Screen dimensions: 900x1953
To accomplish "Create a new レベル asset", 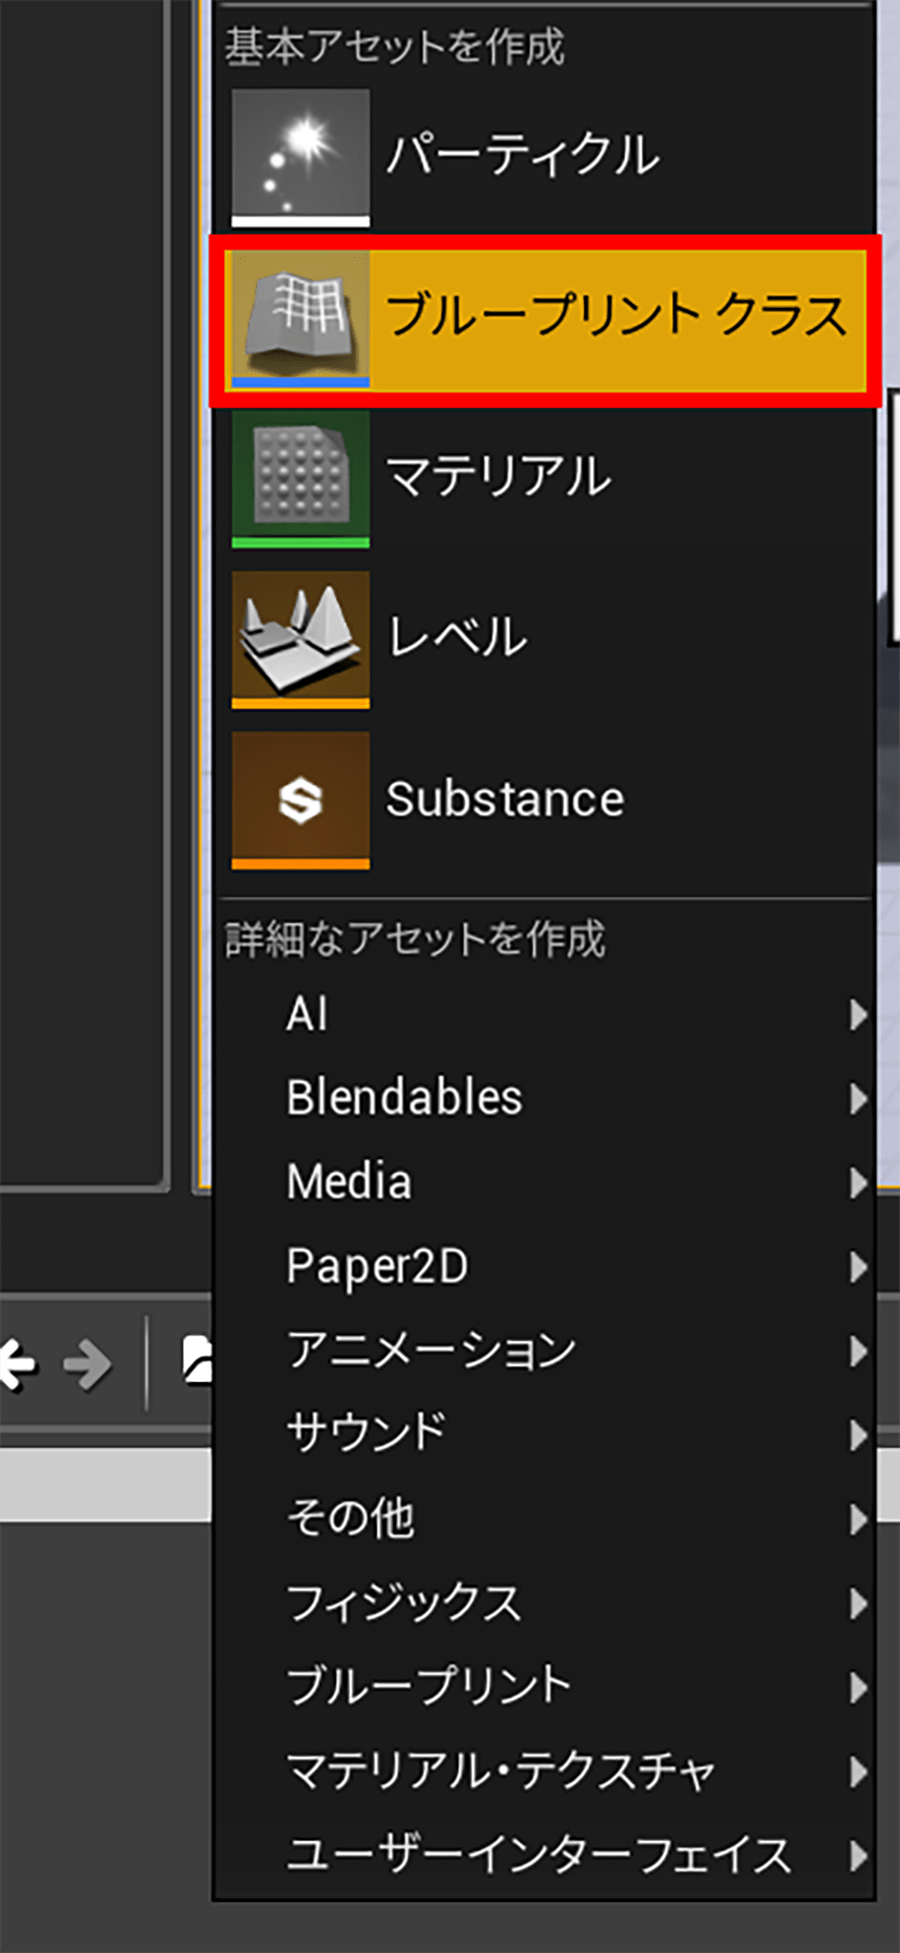I will pyautogui.click(x=545, y=640).
